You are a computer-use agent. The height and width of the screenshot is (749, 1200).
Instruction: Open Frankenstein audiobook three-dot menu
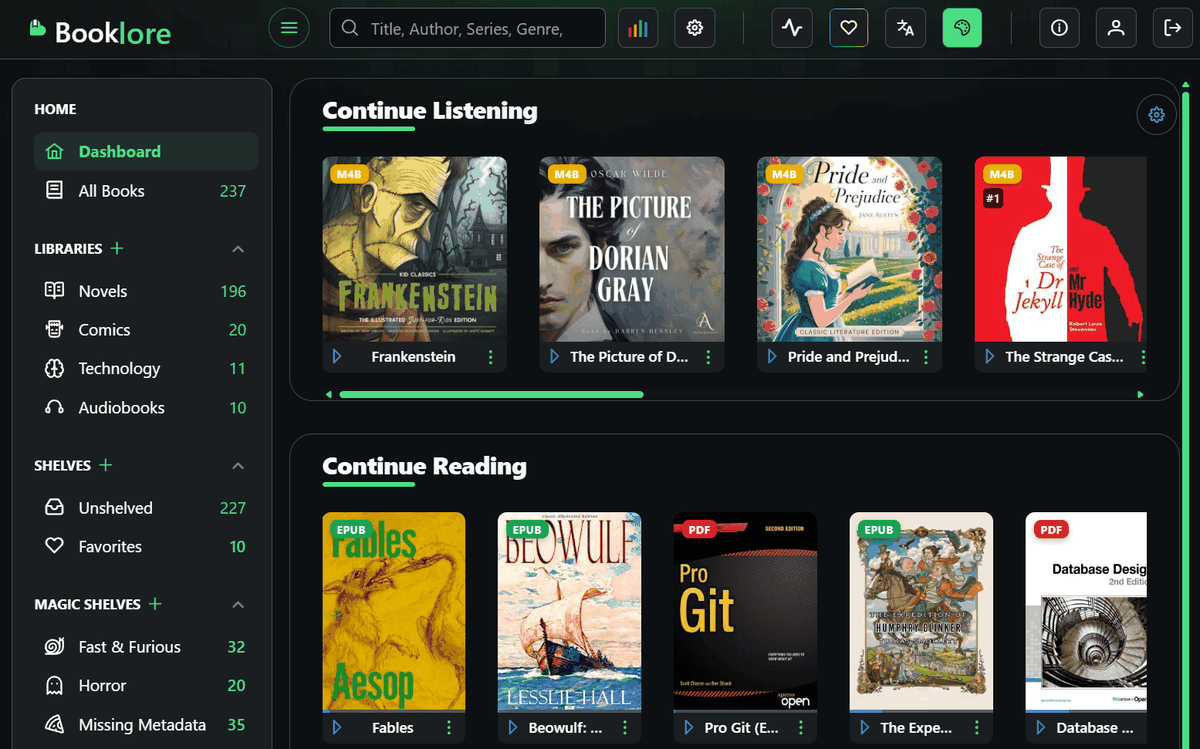490,357
